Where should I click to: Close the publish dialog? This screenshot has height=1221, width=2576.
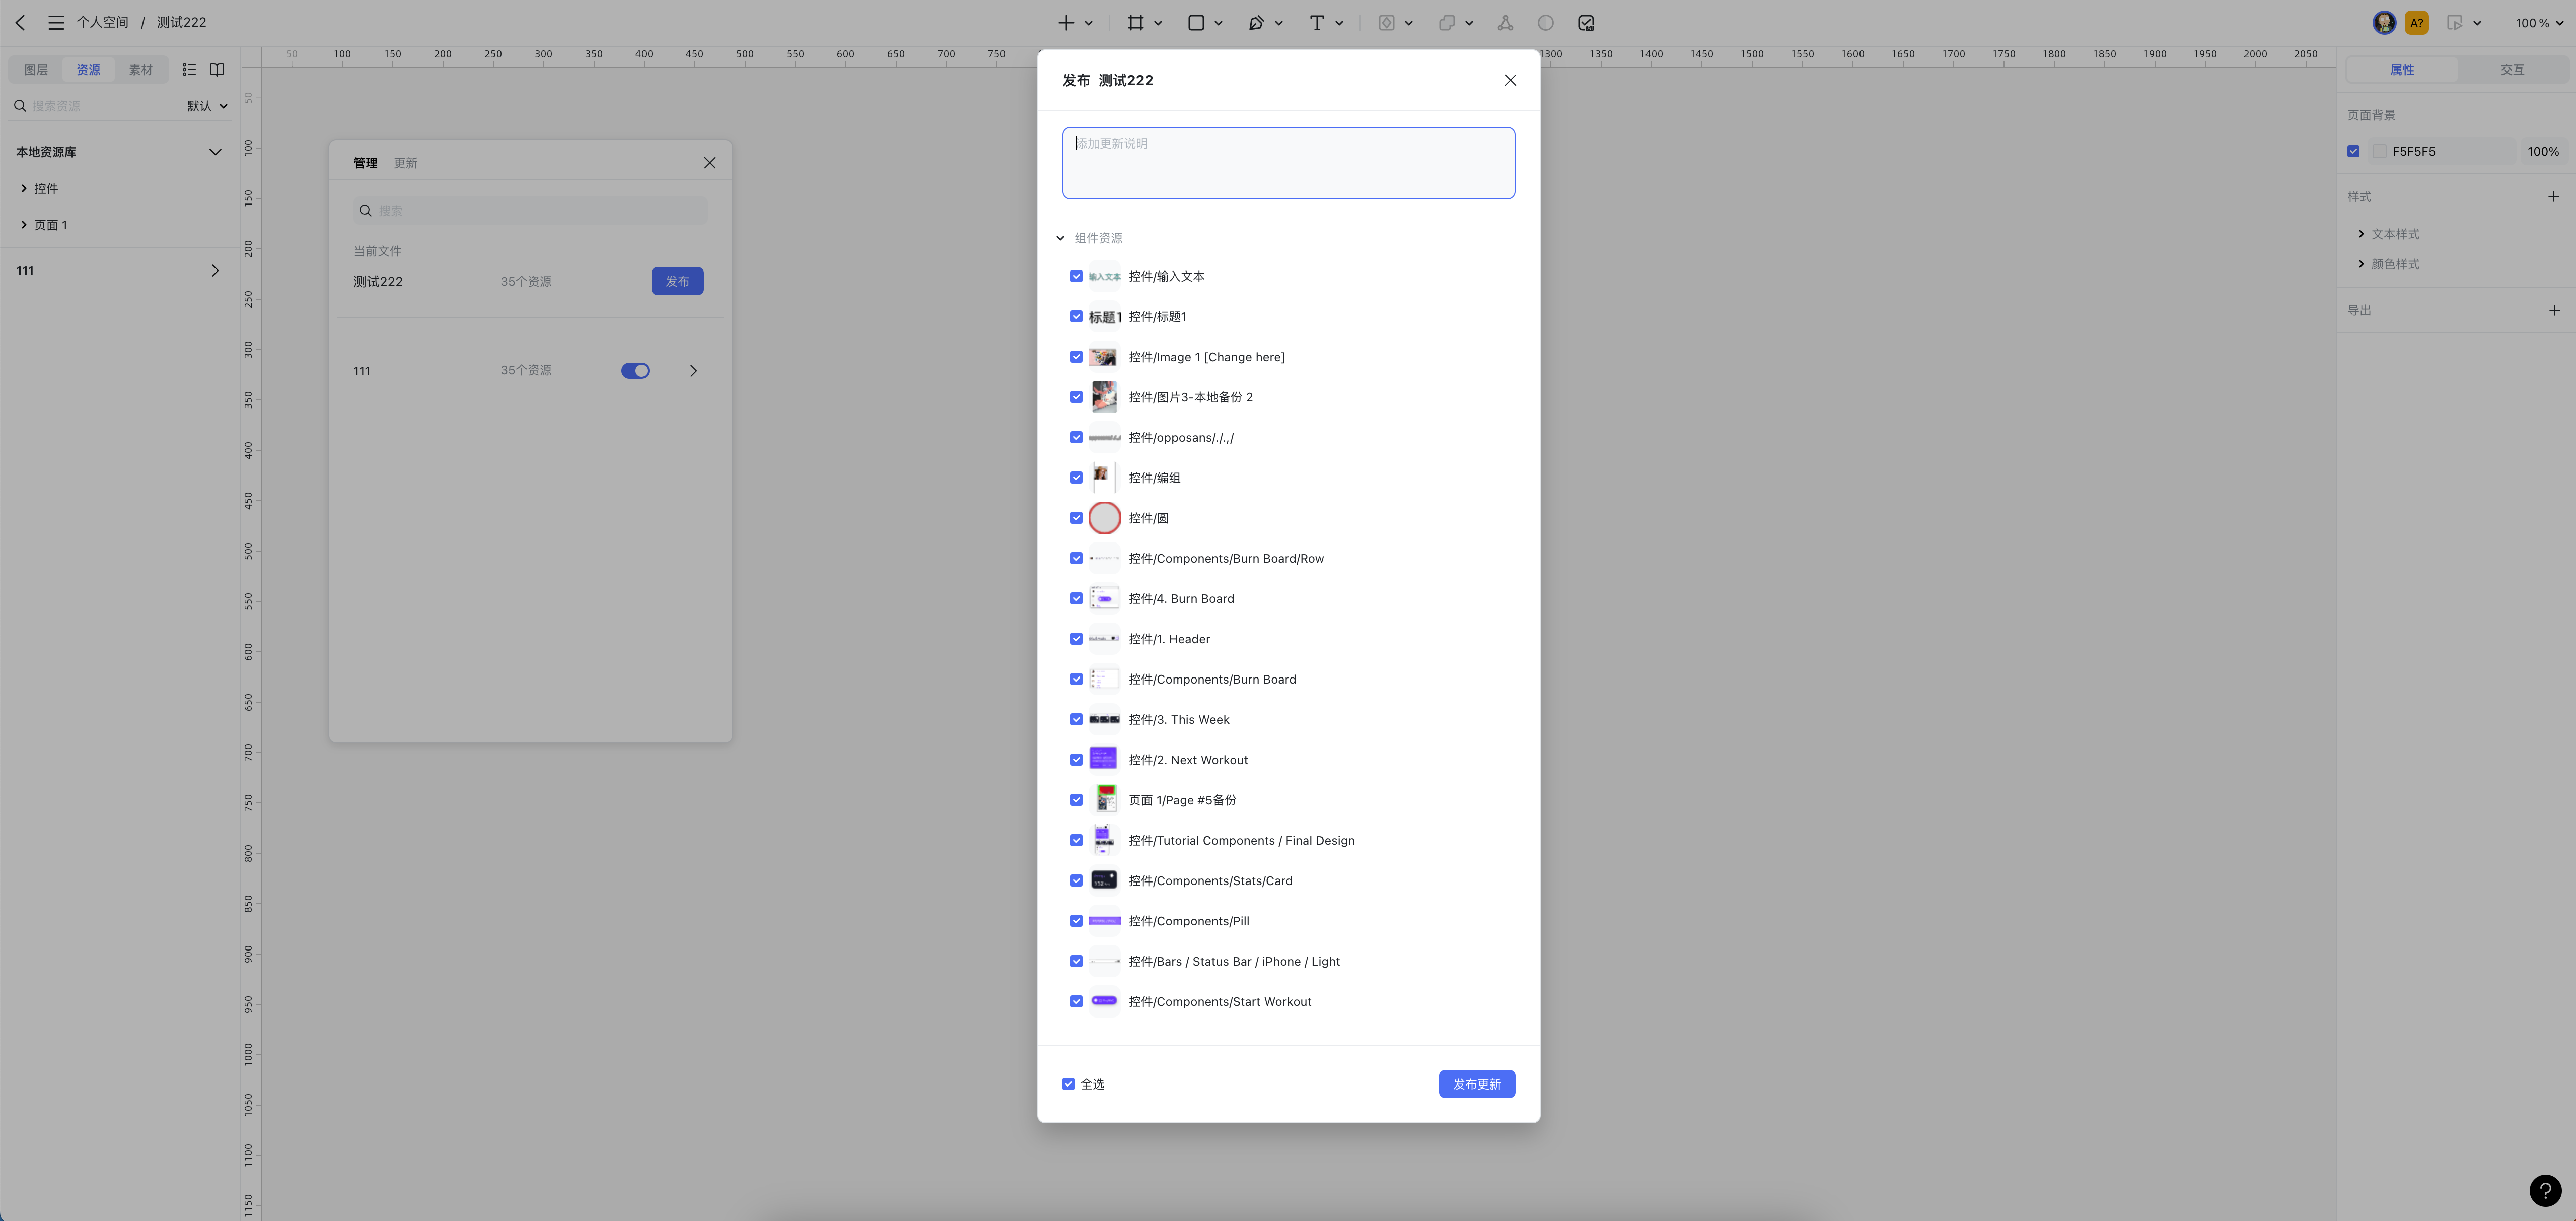(x=1510, y=80)
